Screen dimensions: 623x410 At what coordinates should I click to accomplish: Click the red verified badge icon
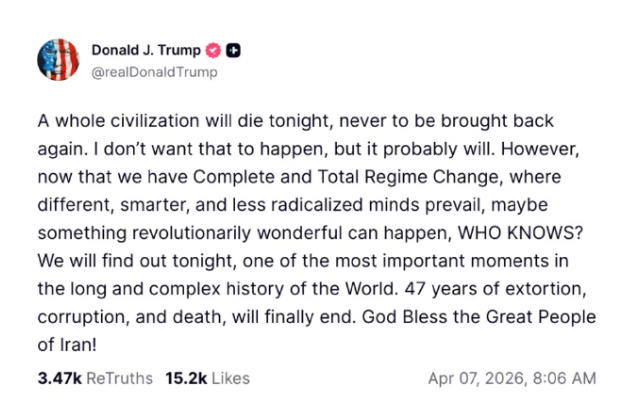tap(212, 50)
